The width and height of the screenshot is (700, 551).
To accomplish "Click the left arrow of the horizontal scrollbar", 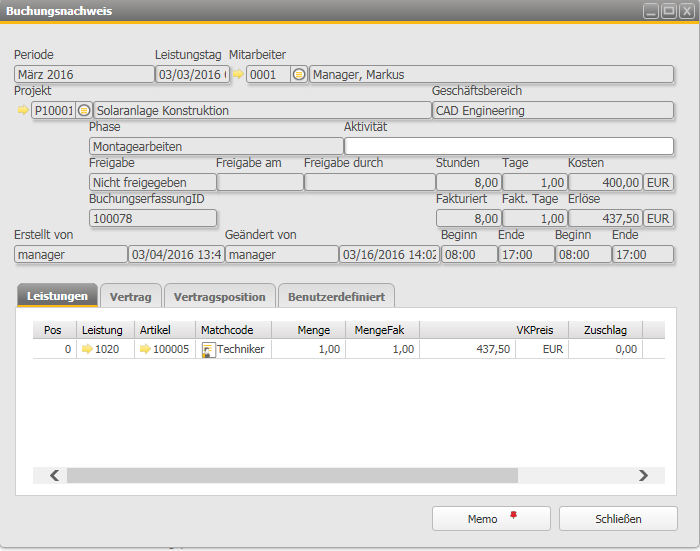I will tap(54, 475).
